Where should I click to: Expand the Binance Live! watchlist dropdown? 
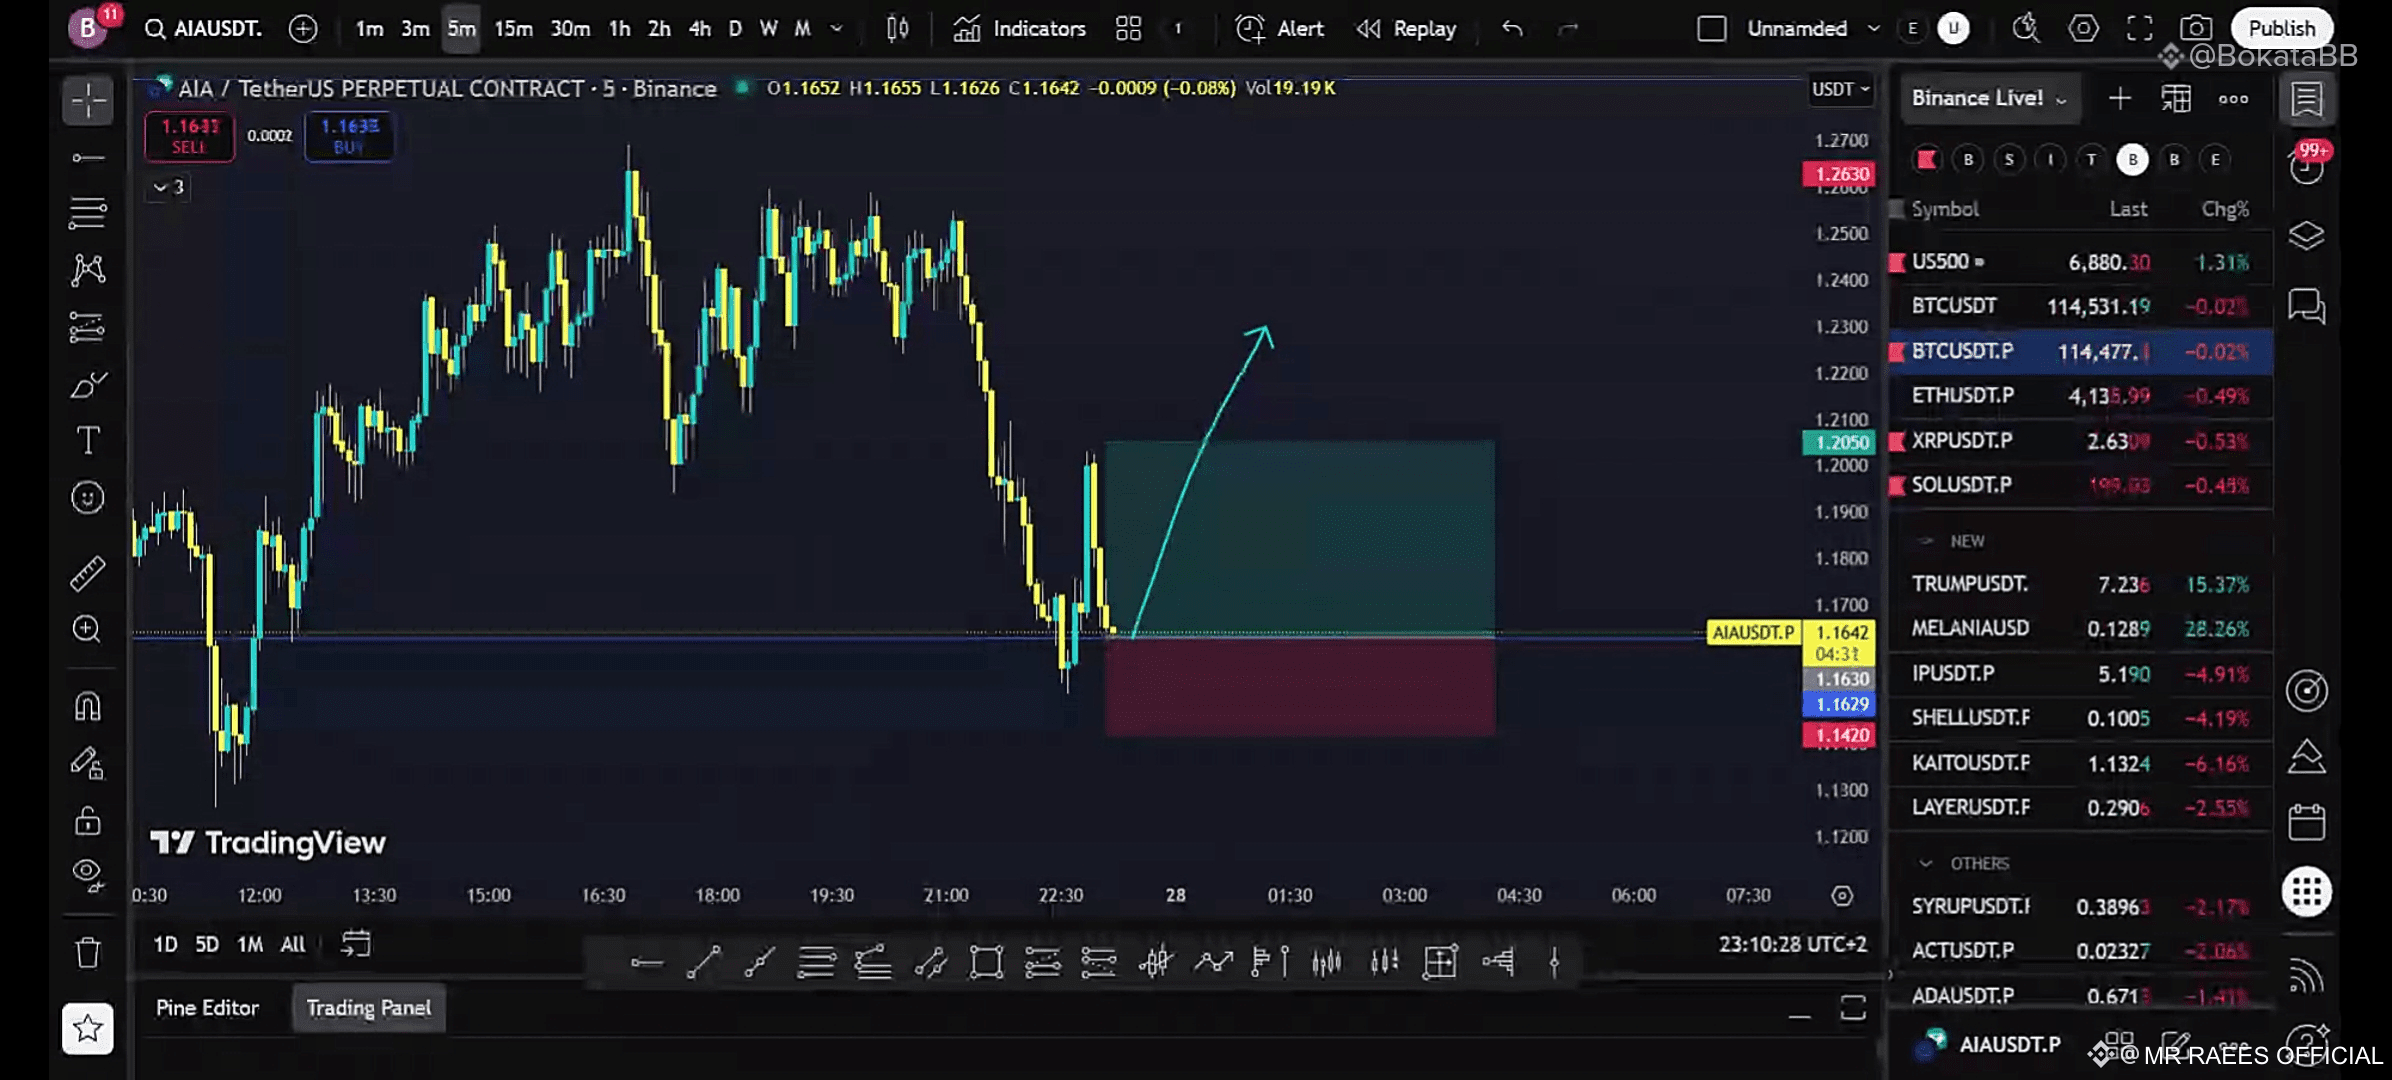1988,98
